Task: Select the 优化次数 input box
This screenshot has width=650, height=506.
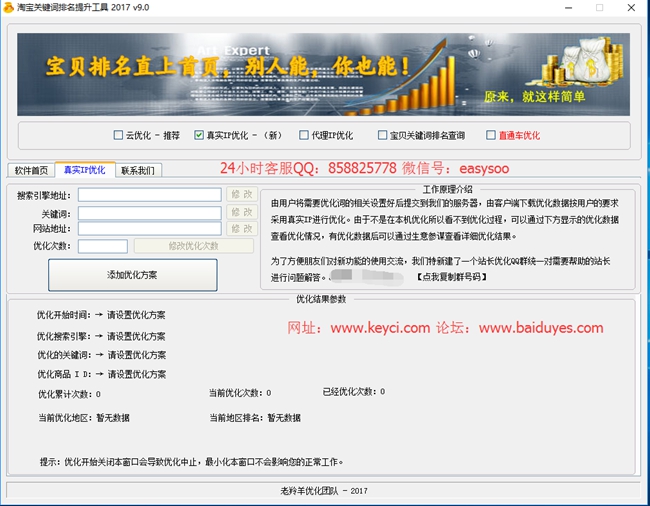Action: click(x=103, y=246)
